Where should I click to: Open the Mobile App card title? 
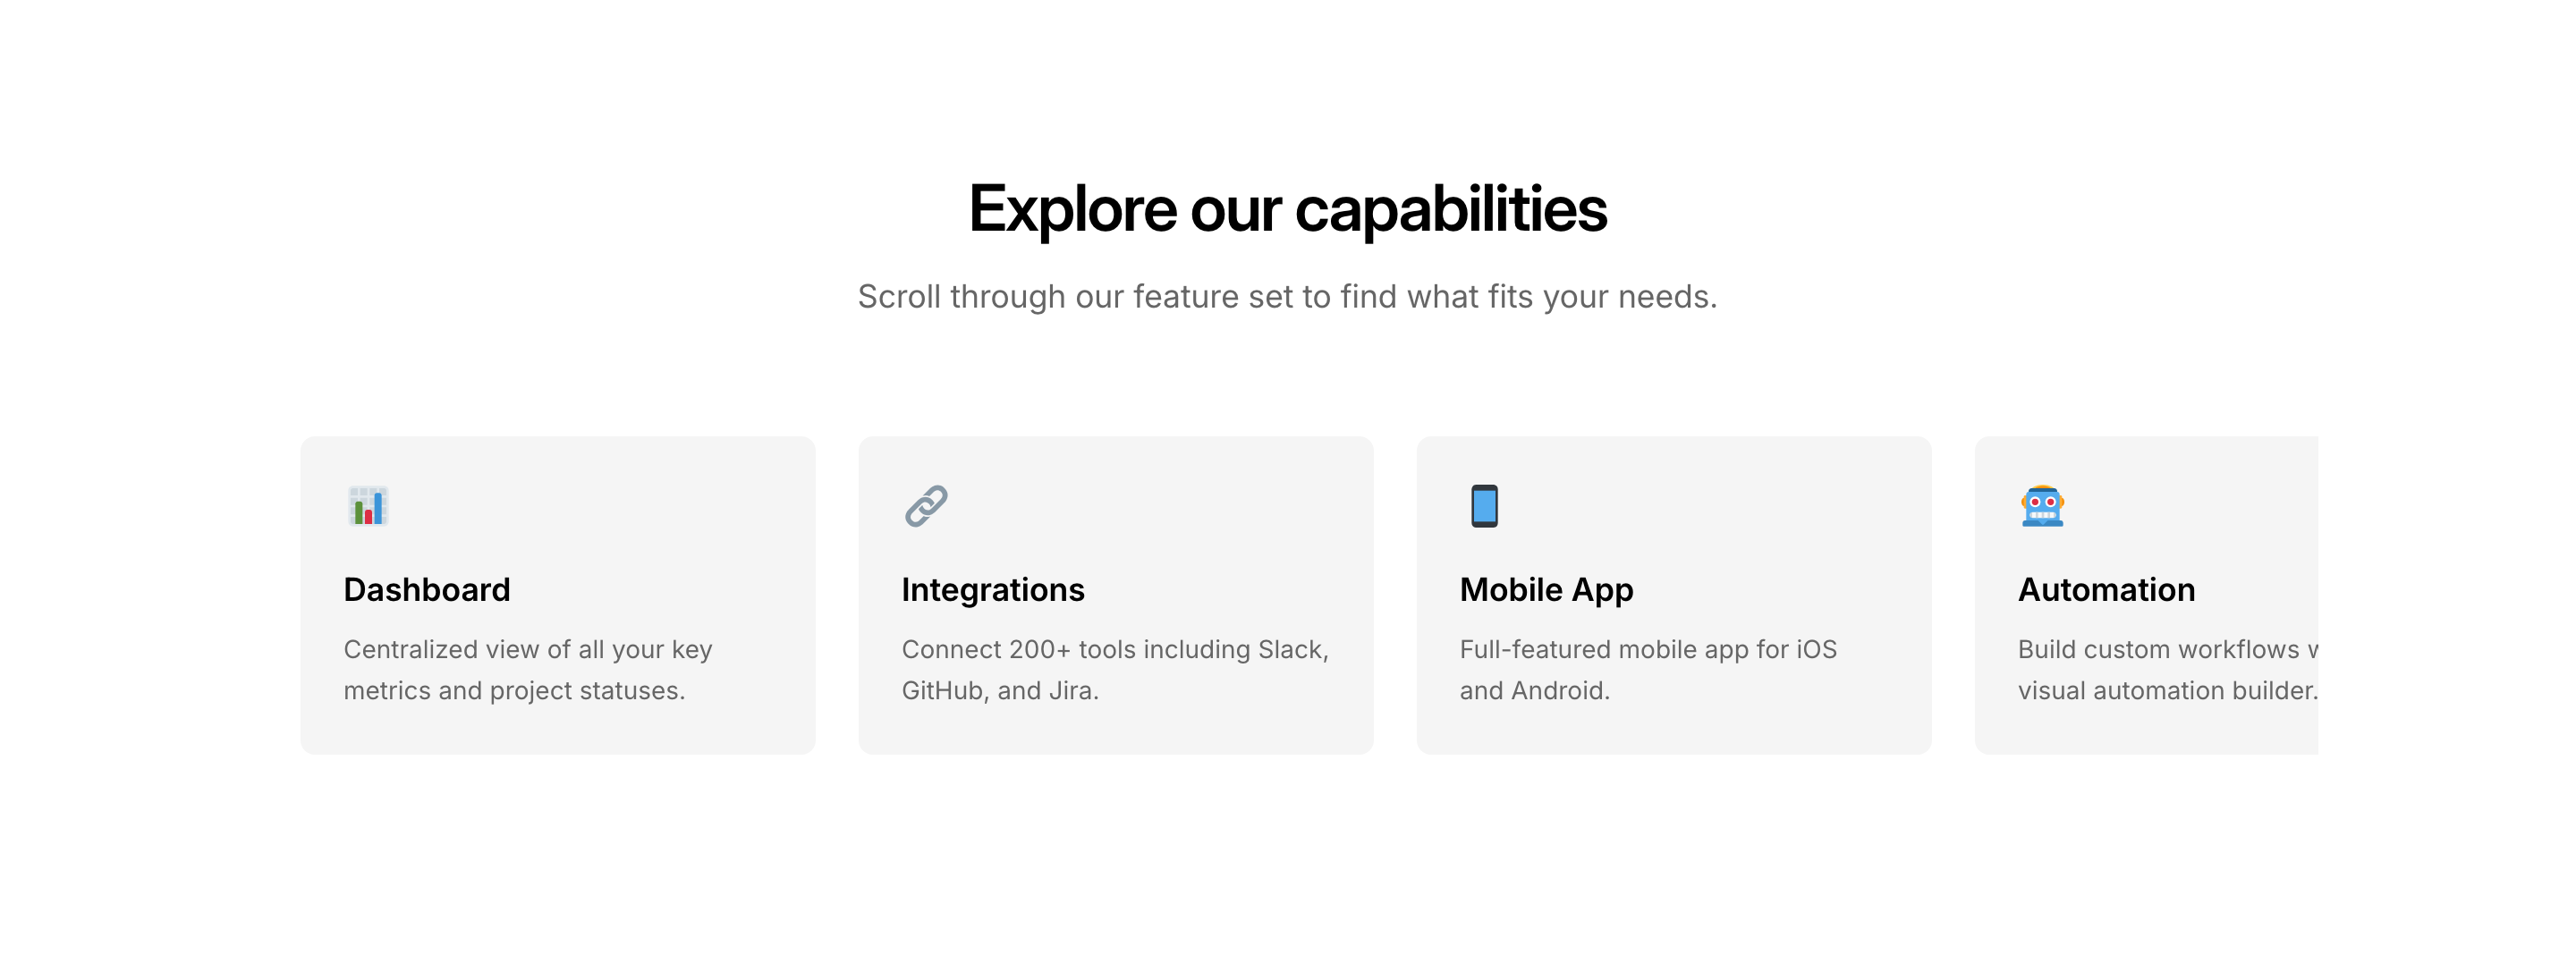1546,590
